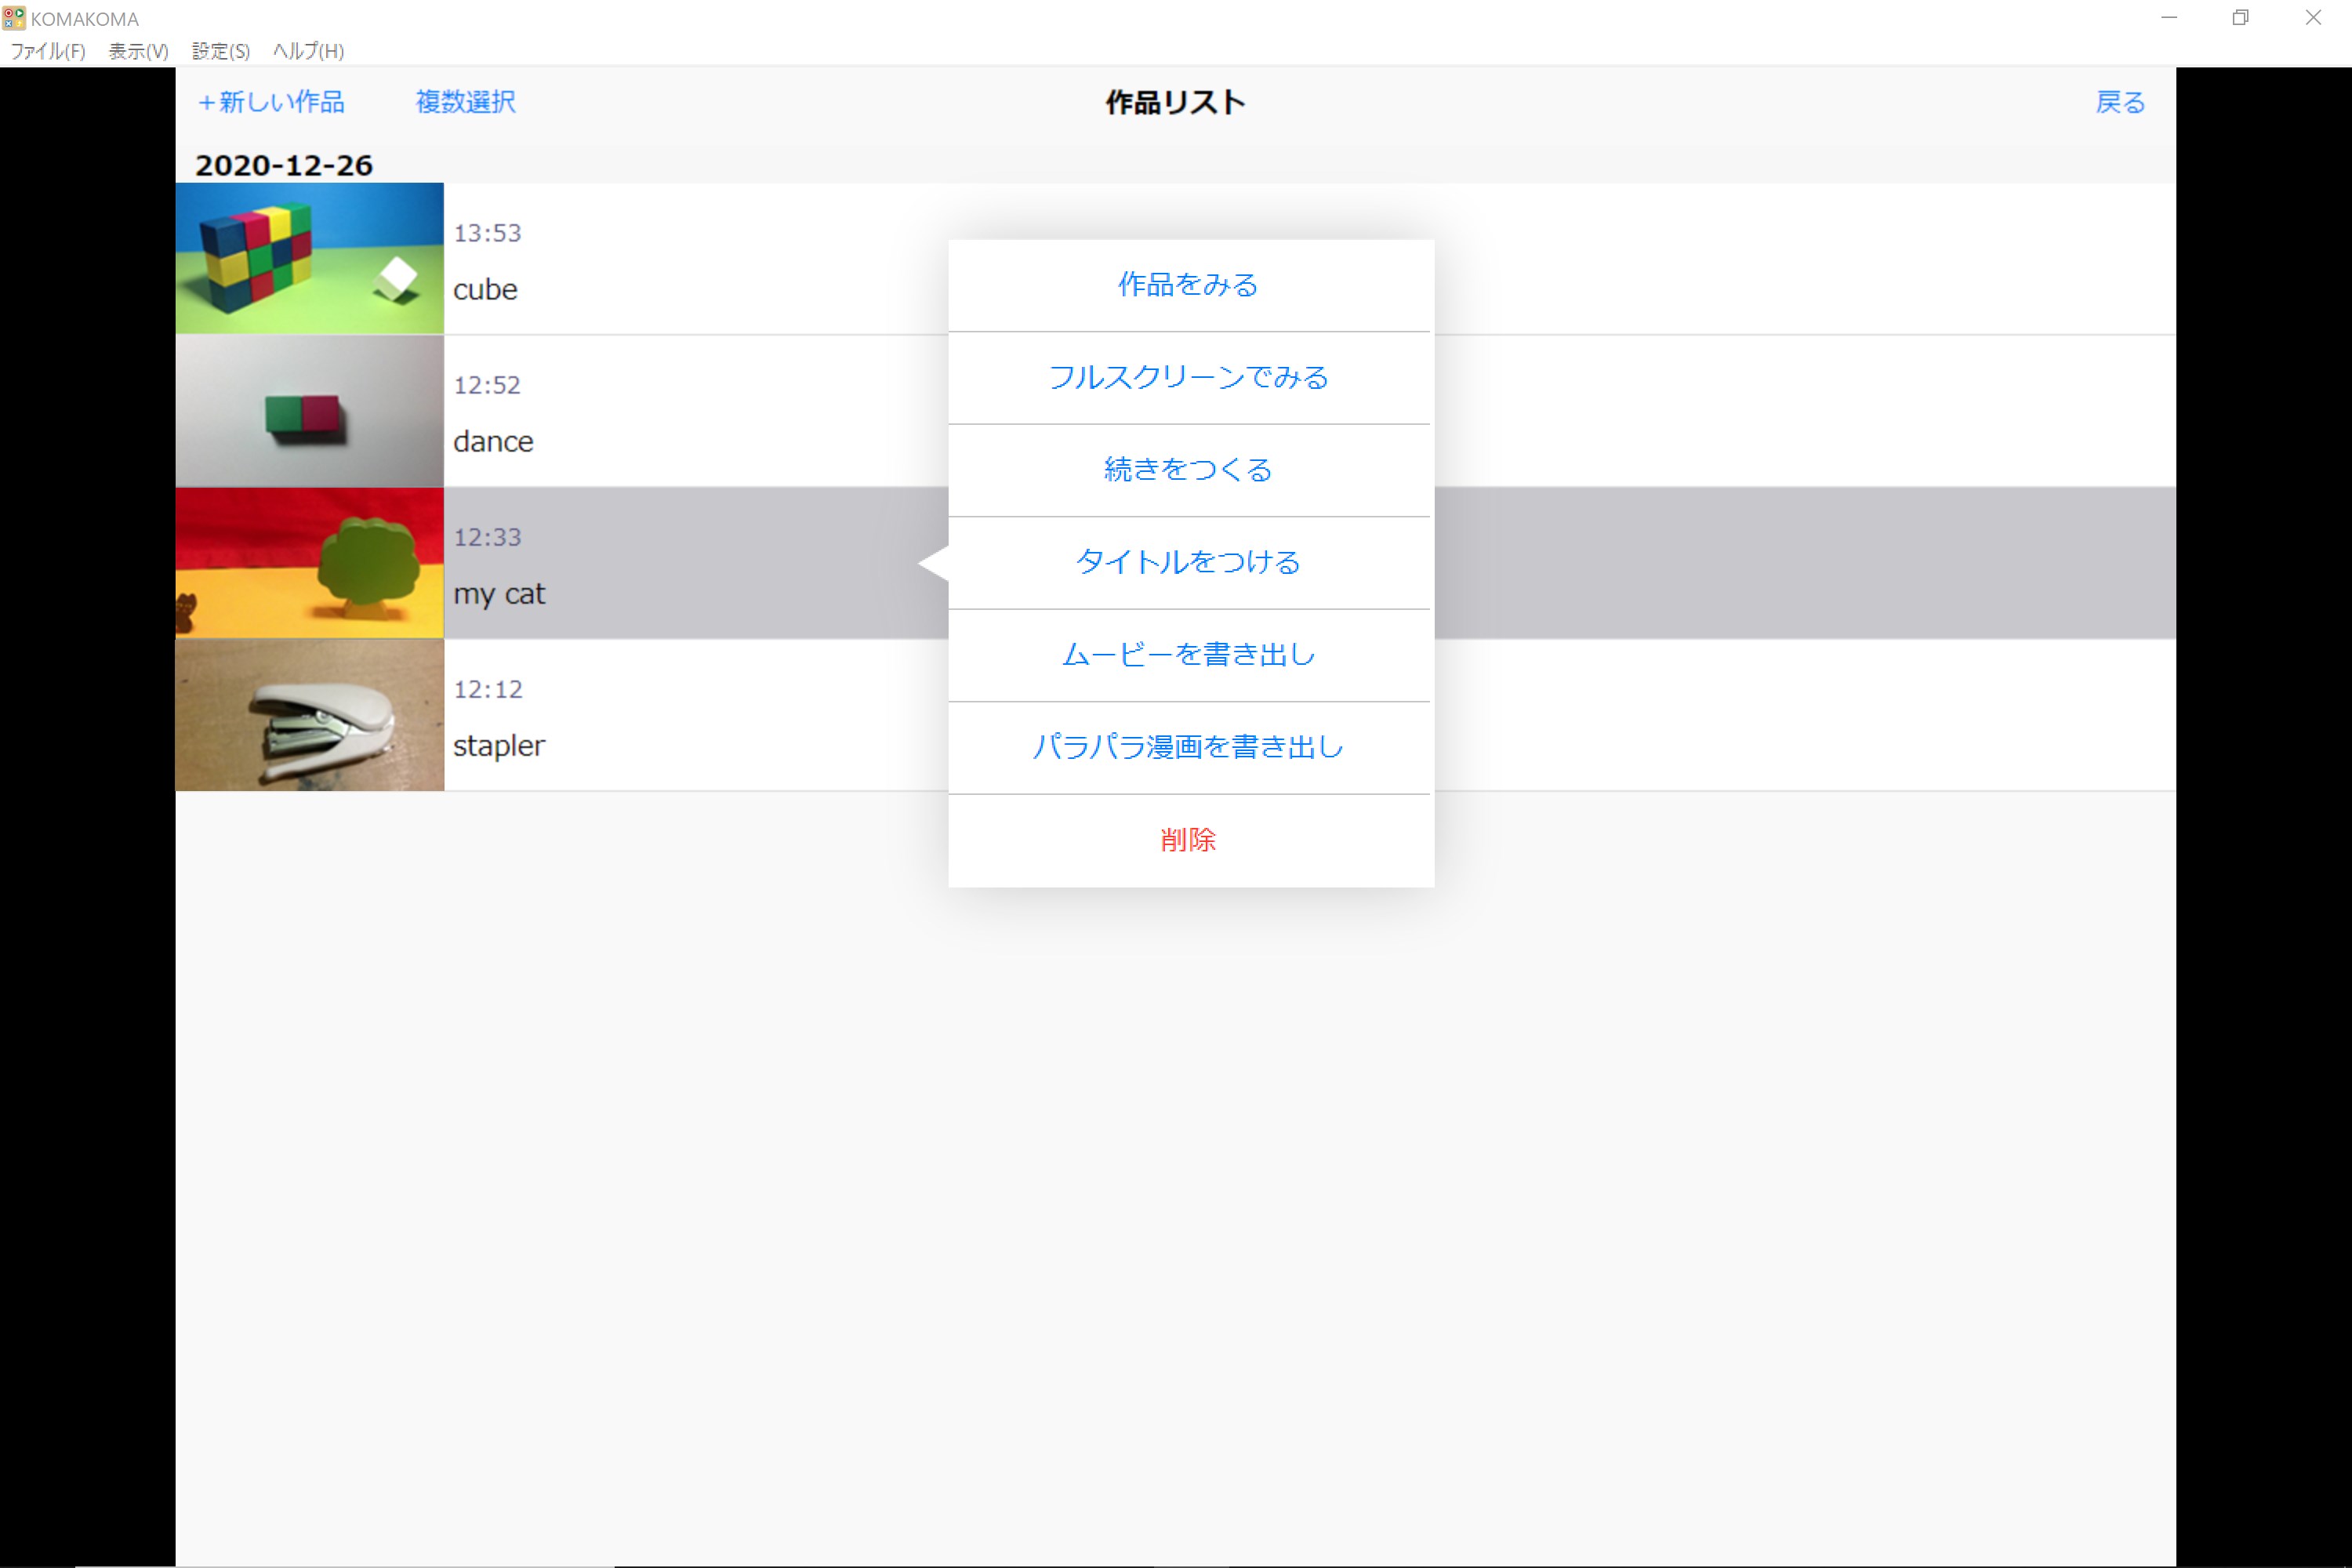Click the +新しい作品 button
This screenshot has width=2352, height=1568.
click(x=271, y=102)
